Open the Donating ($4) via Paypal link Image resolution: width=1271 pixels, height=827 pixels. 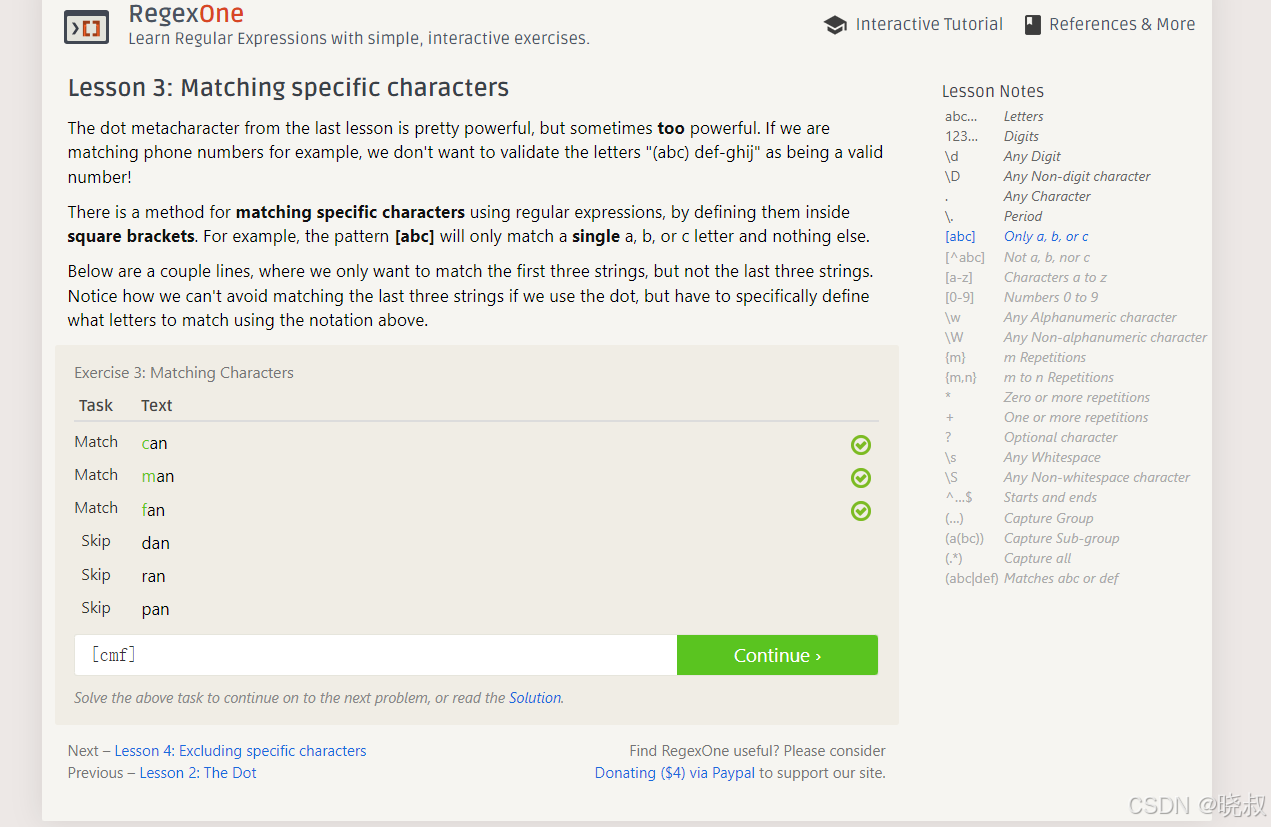click(675, 773)
